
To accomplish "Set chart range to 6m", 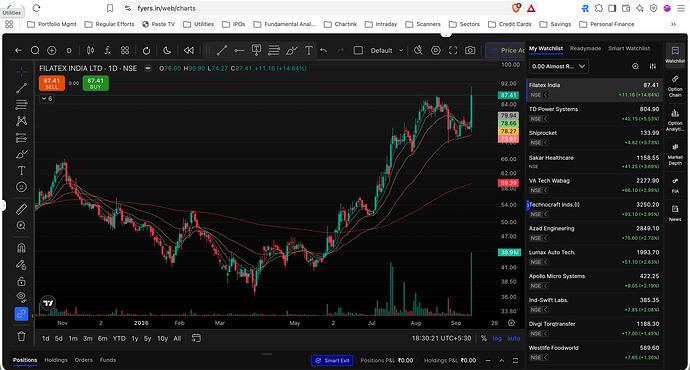I will pyautogui.click(x=103, y=338).
